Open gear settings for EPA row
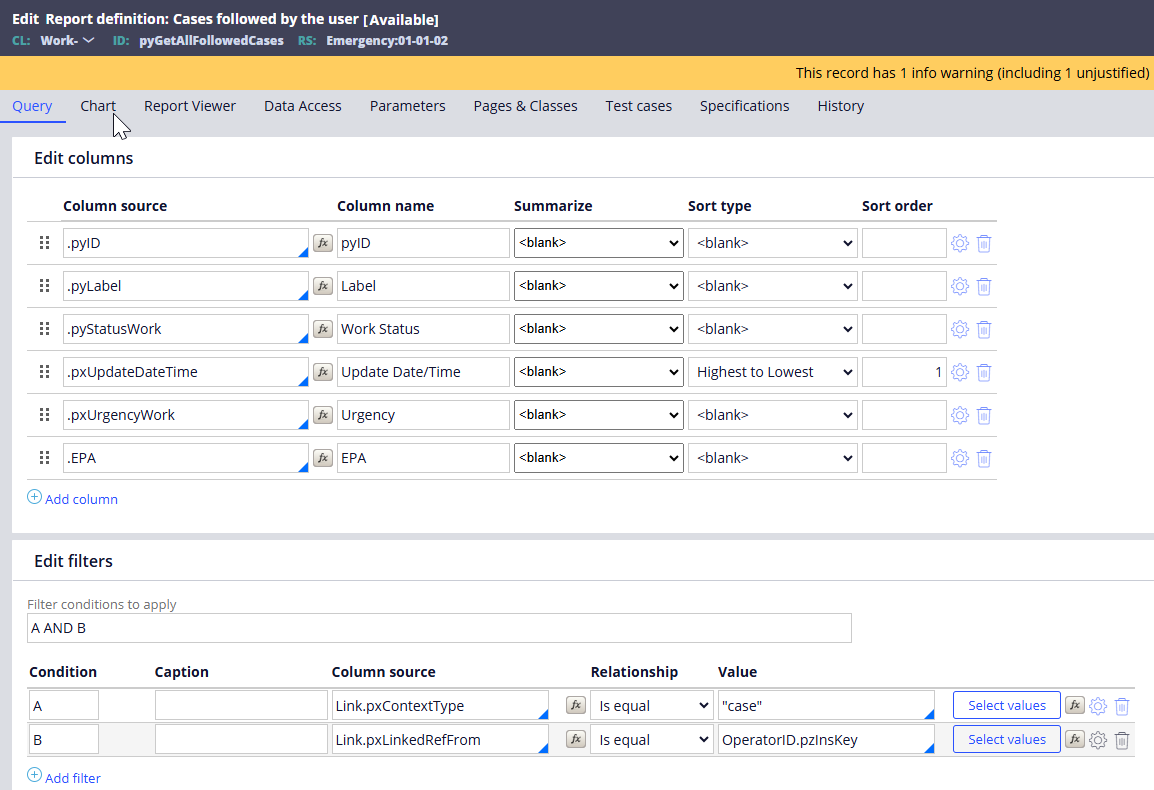Viewport: 1154px width, 790px height. pos(960,458)
